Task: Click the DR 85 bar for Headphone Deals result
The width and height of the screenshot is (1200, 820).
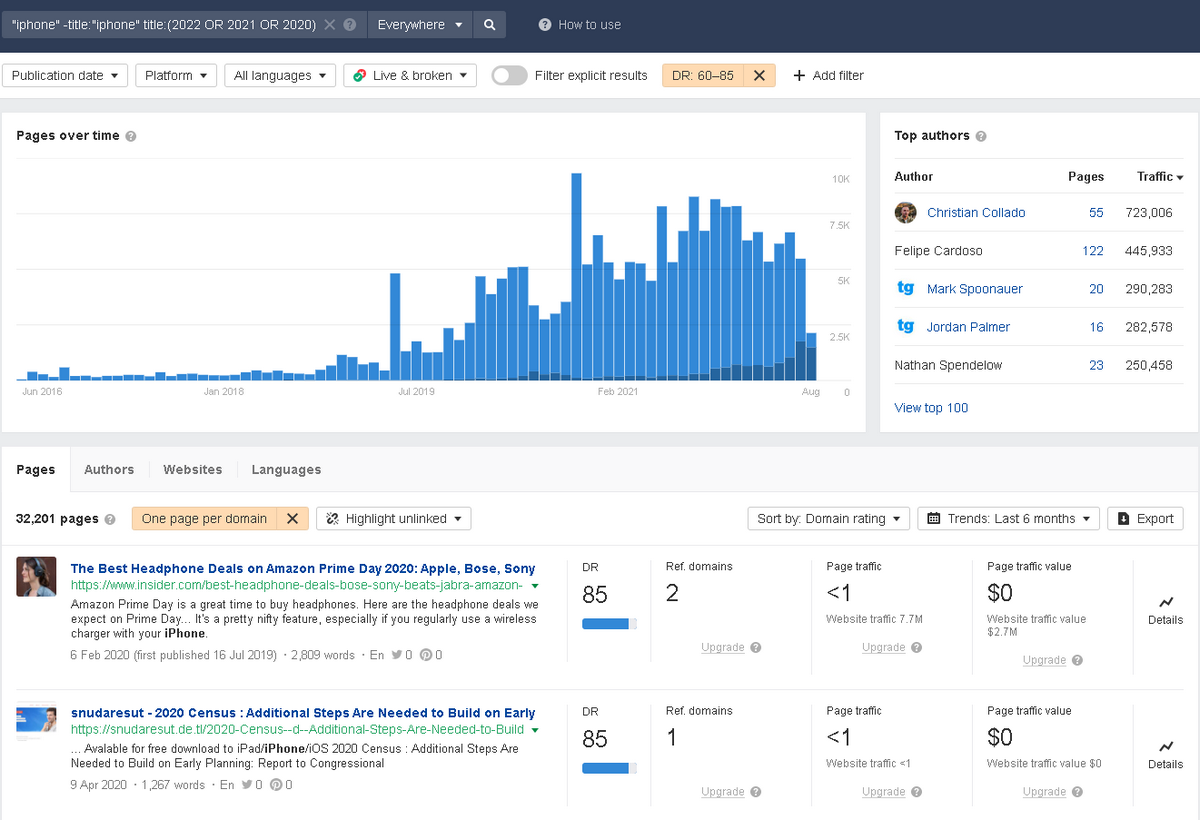Action: click(x=609, y=624)
